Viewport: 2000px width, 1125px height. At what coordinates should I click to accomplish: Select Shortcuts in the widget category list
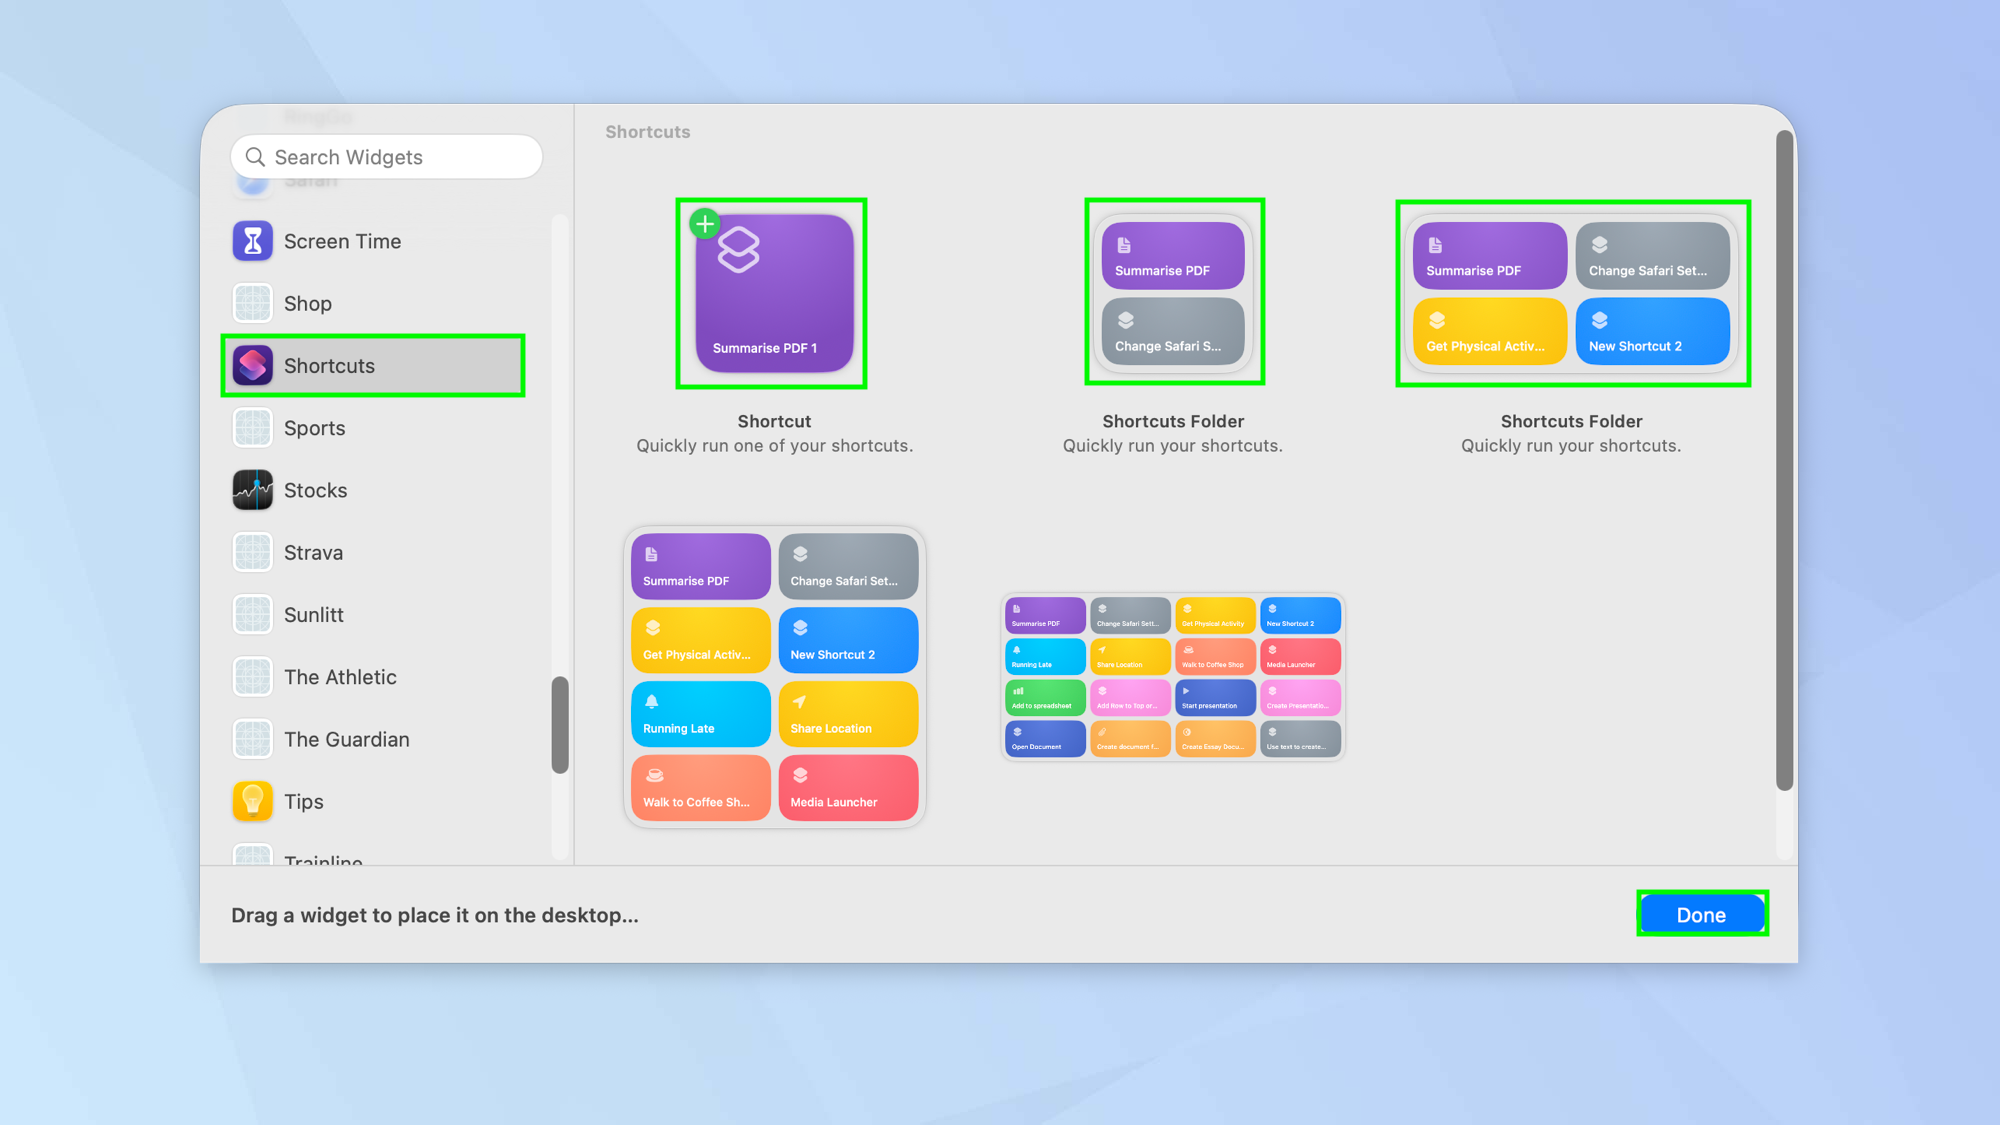click(x=329, y=366)
